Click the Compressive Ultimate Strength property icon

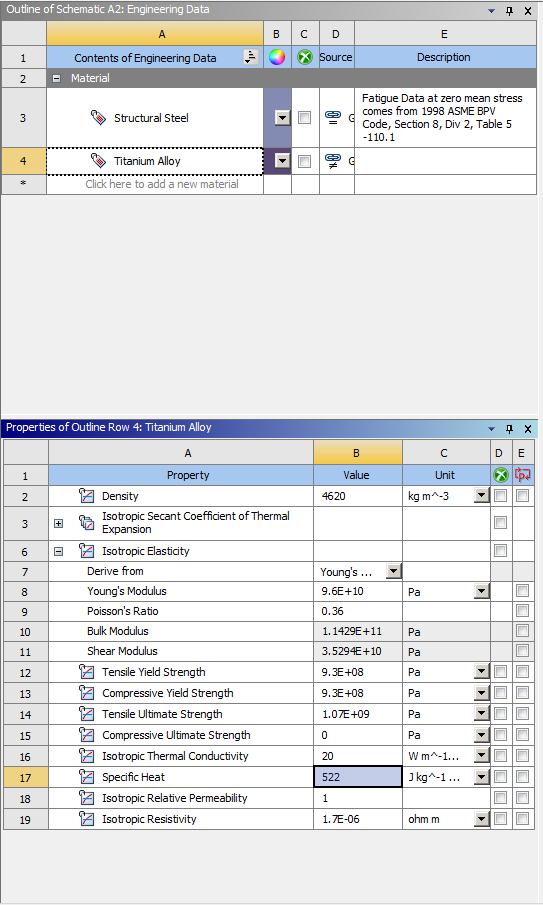[87, 735]
